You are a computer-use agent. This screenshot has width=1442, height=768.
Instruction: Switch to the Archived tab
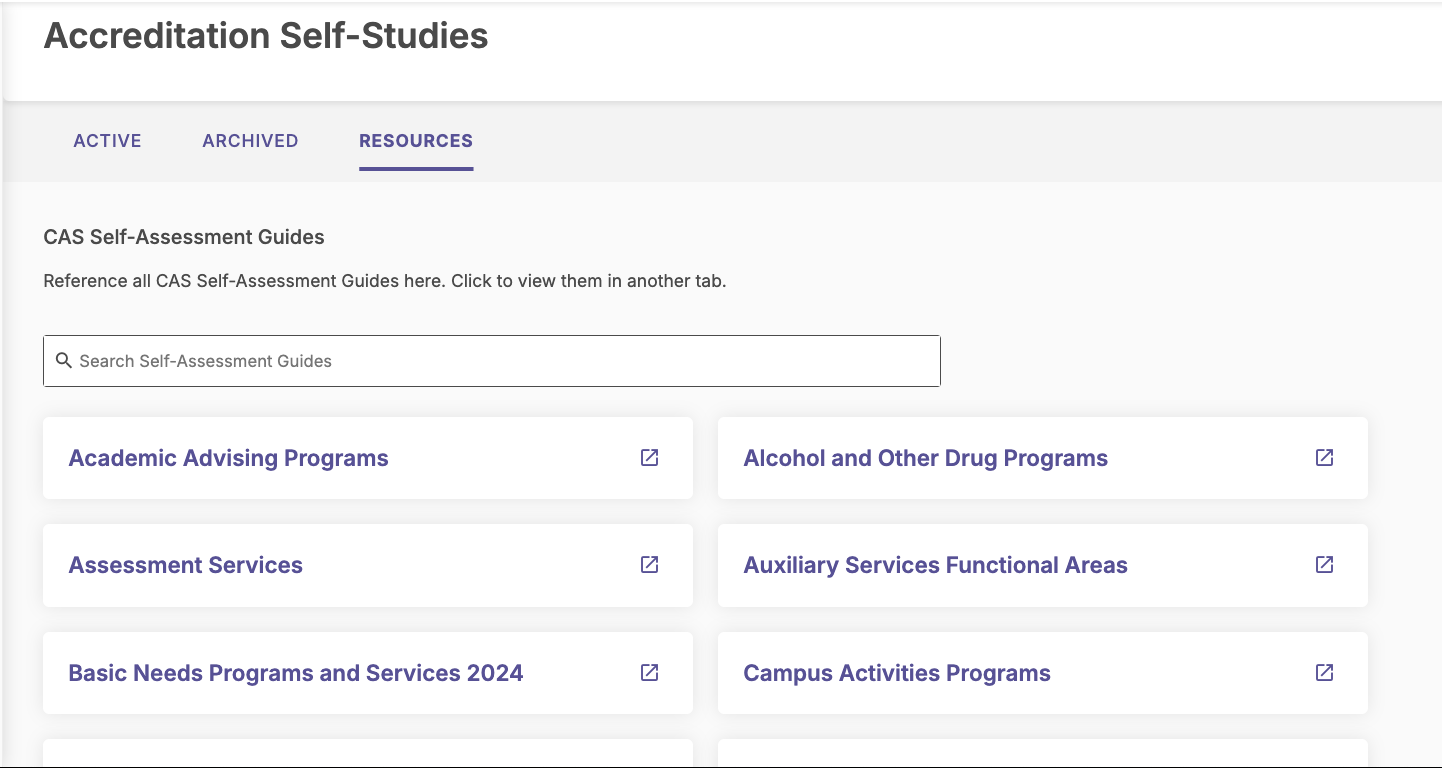pyautogui.click(x=250, y=141)
